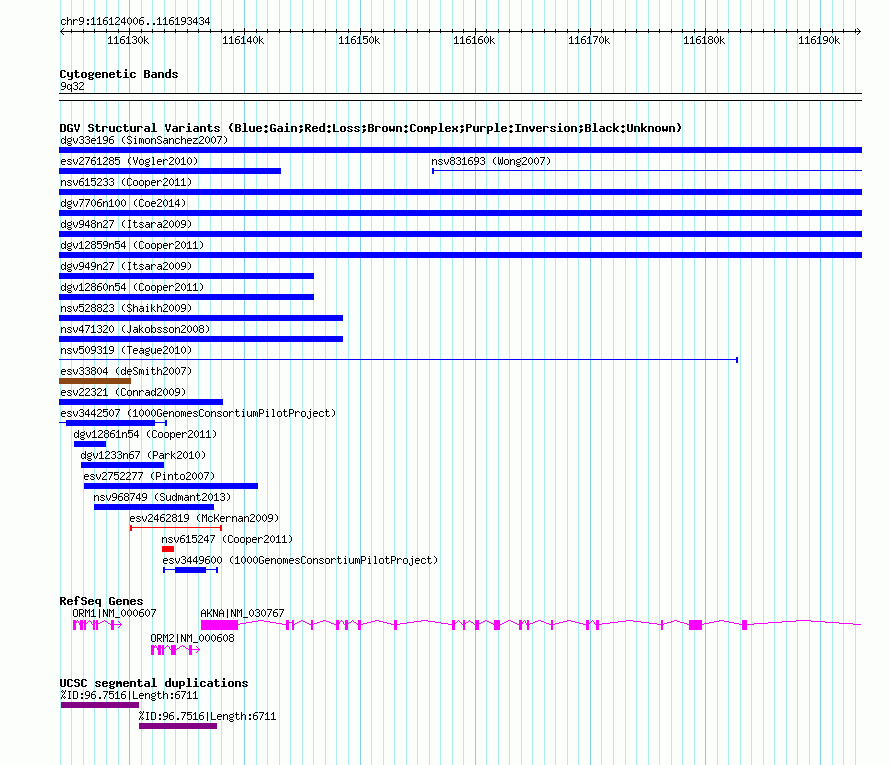The image size is (890, 765).
Task: Click the DGV Structural Variants track title
Action: 371,128
